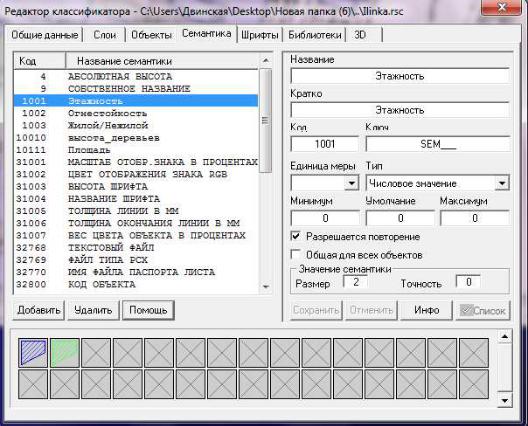528x426 pixels.
Task: Click the semantics list scrollbar thumb
Action: coord(266,121)
